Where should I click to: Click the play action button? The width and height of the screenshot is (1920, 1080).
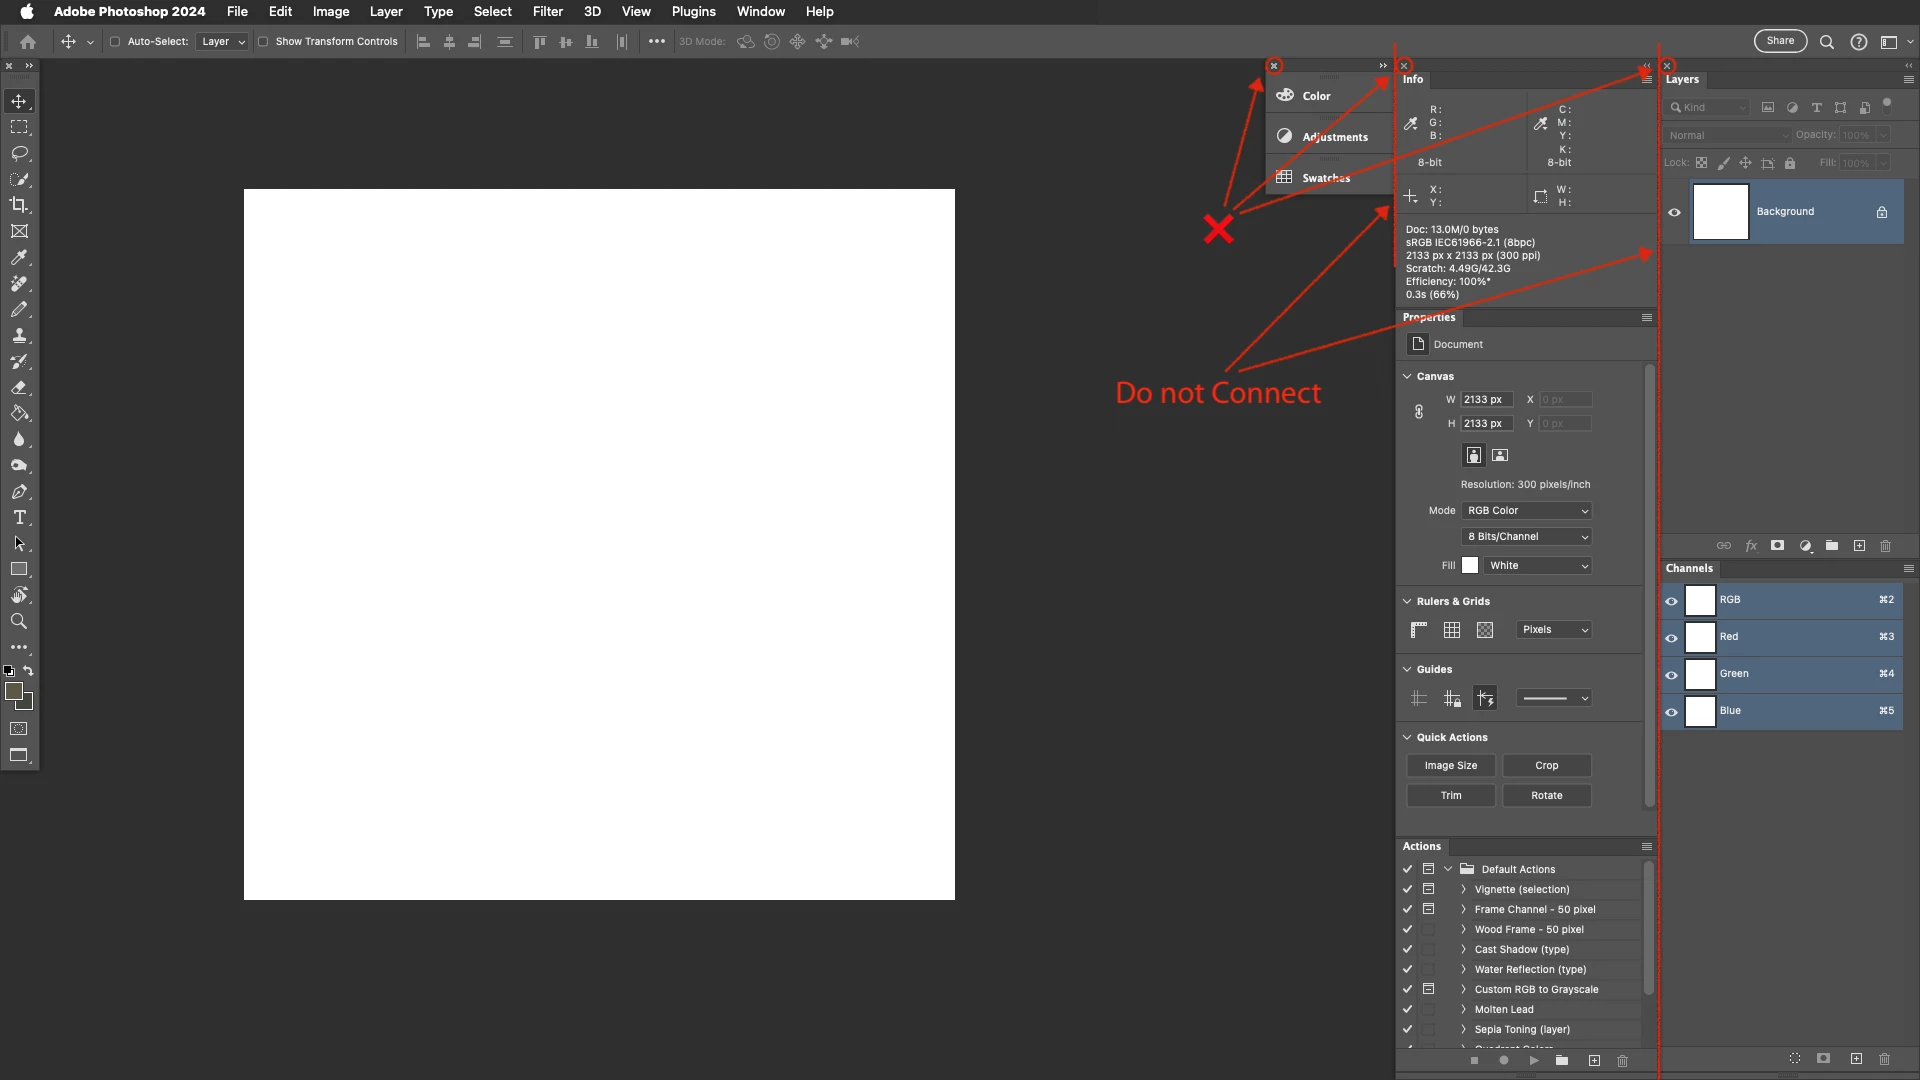click(1533, 1060)
